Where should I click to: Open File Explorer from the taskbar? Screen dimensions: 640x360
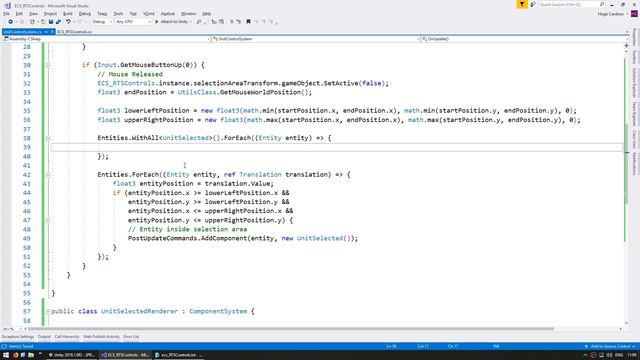[31, 355]
